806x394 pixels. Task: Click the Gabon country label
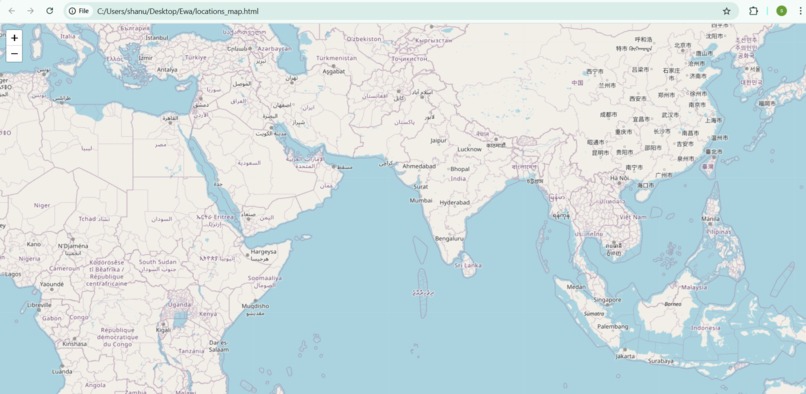coord(52,318)
